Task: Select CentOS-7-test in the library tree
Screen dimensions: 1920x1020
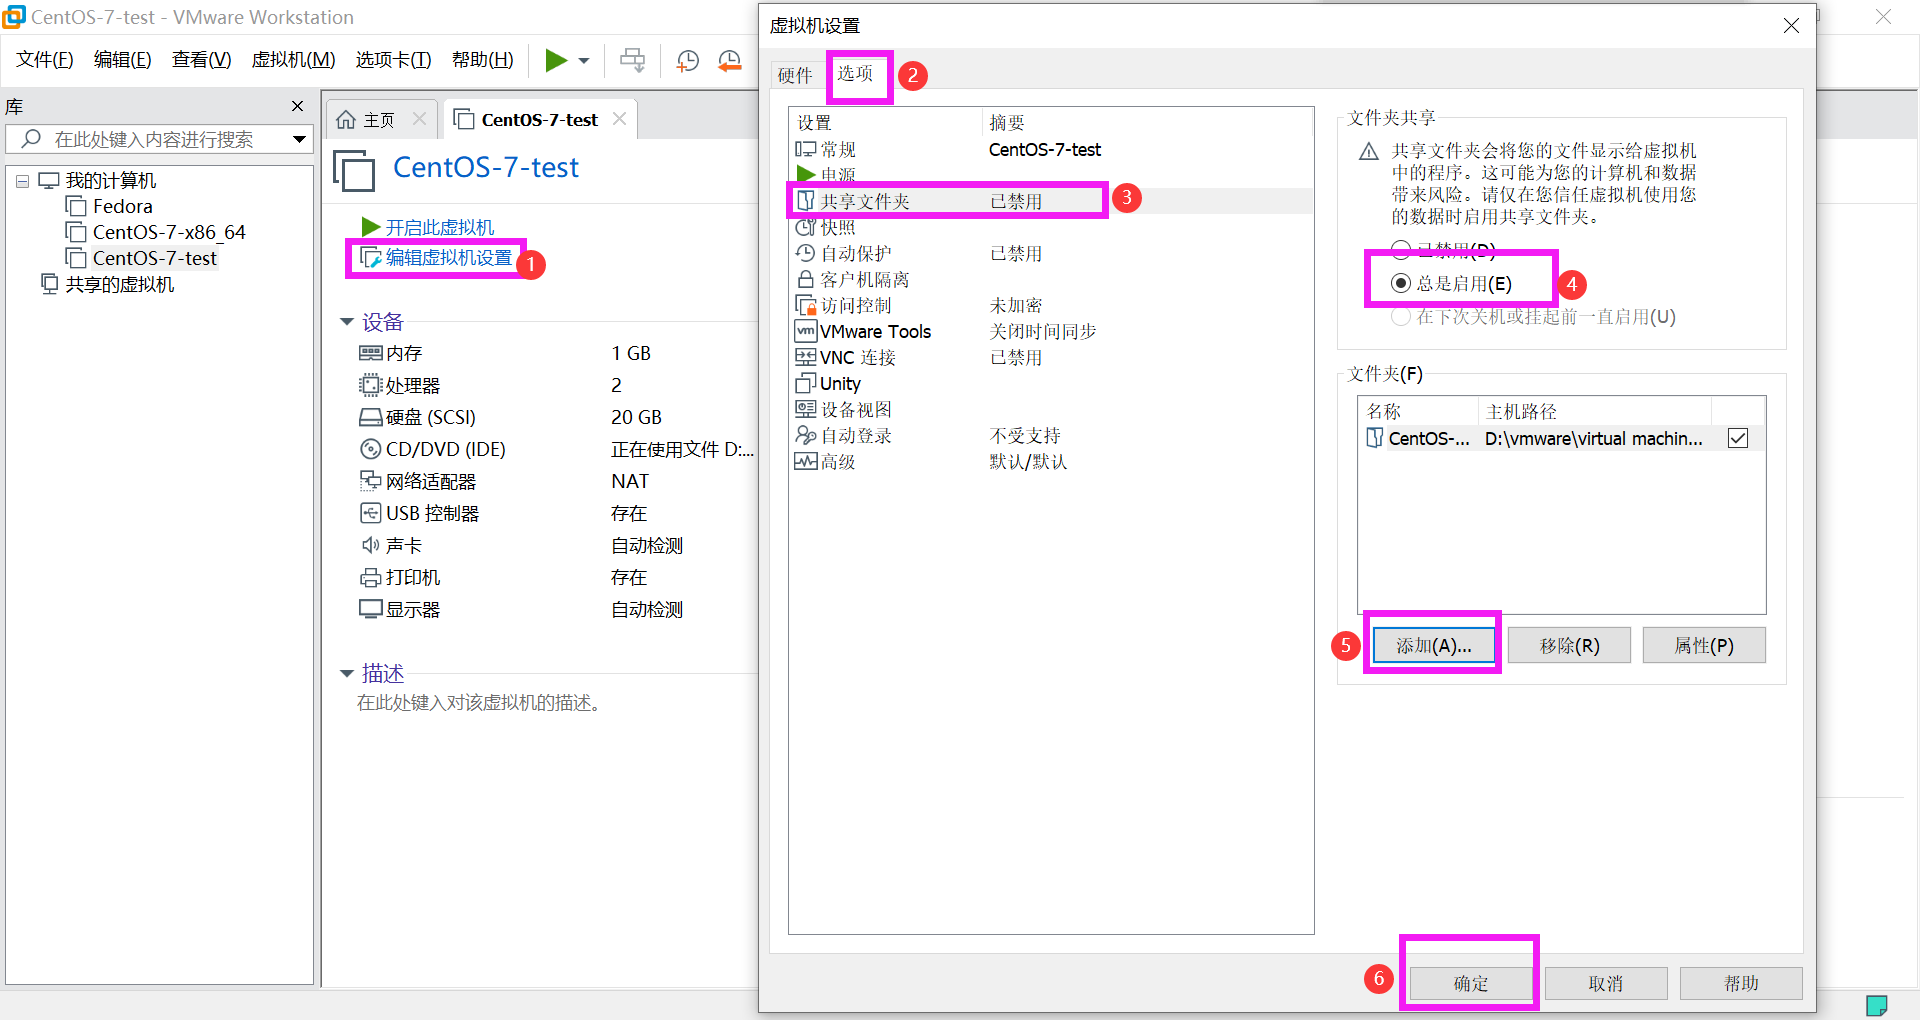Action: (142, 258)
